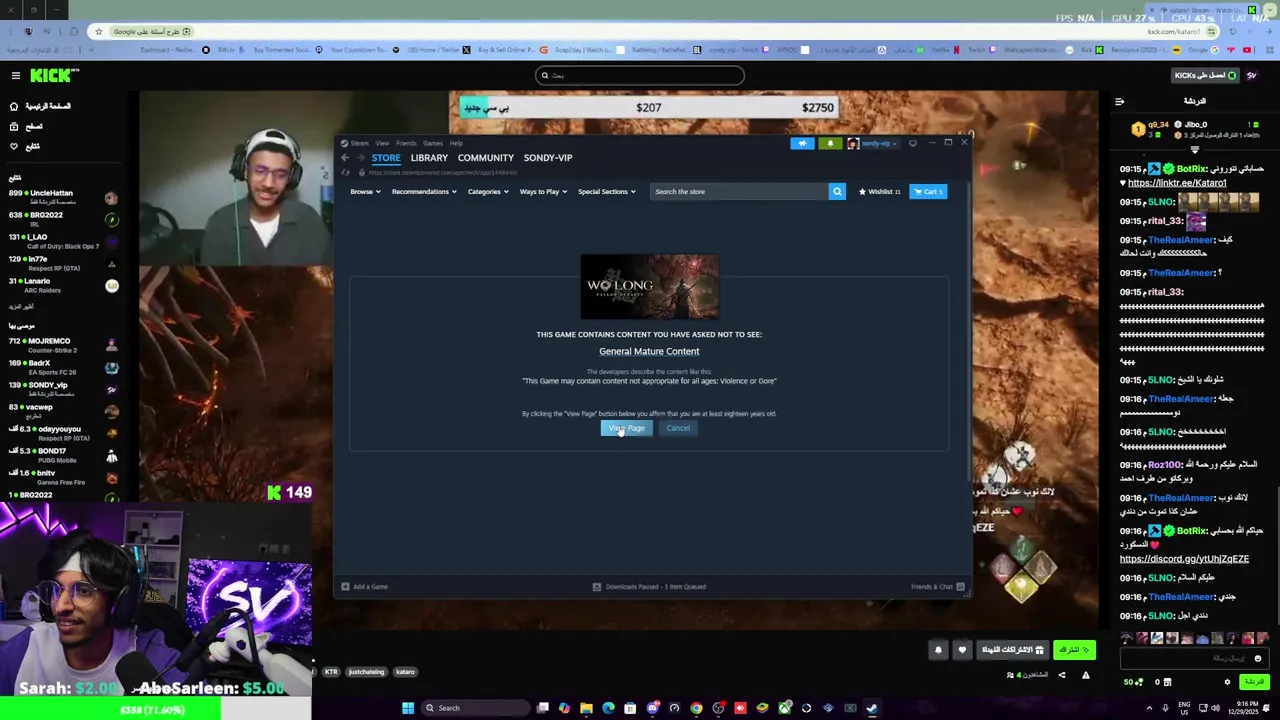The height and width of the screenshot is (720, 1280).
Task: Click the green Steam notifications bell
Action: click(830, 143)
